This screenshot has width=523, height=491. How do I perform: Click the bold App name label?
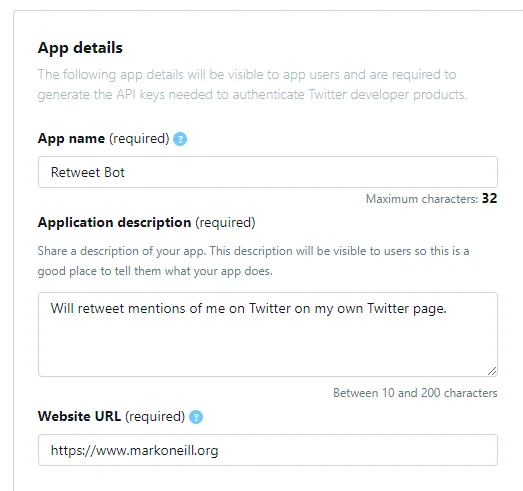coord(71,138)
